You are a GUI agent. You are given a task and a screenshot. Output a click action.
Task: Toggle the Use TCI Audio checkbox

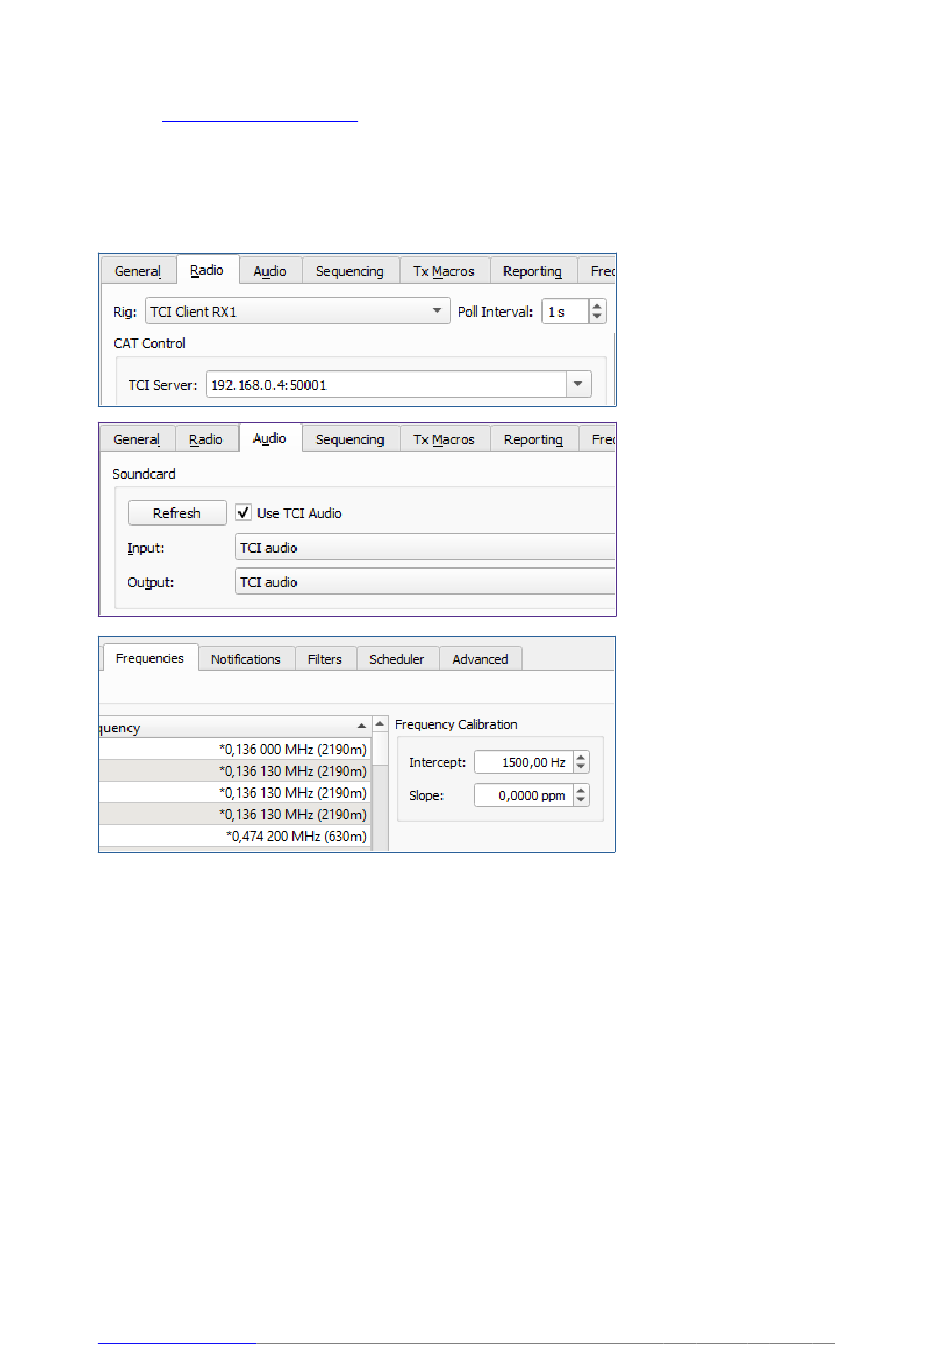point(243,513)
